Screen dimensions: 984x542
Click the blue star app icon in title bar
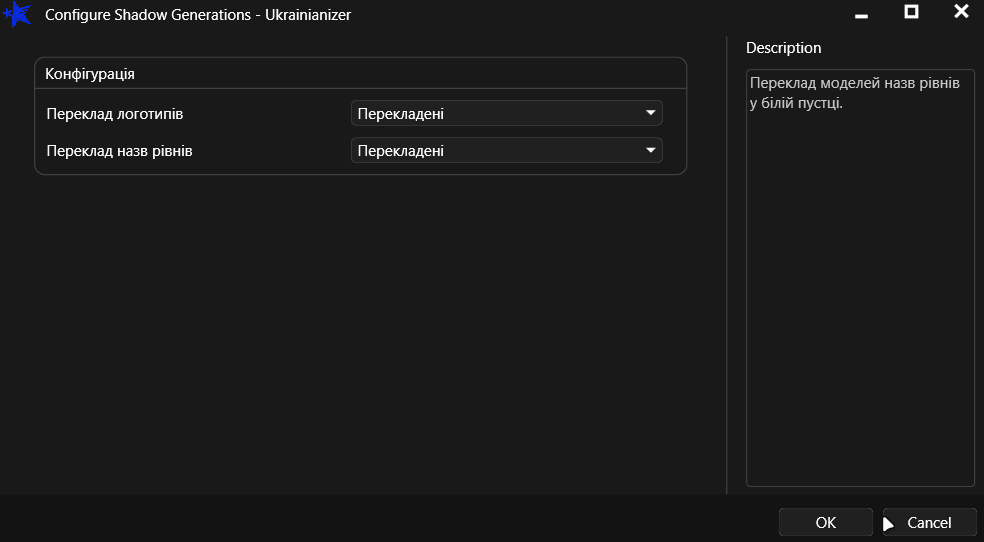coord(17,15)
